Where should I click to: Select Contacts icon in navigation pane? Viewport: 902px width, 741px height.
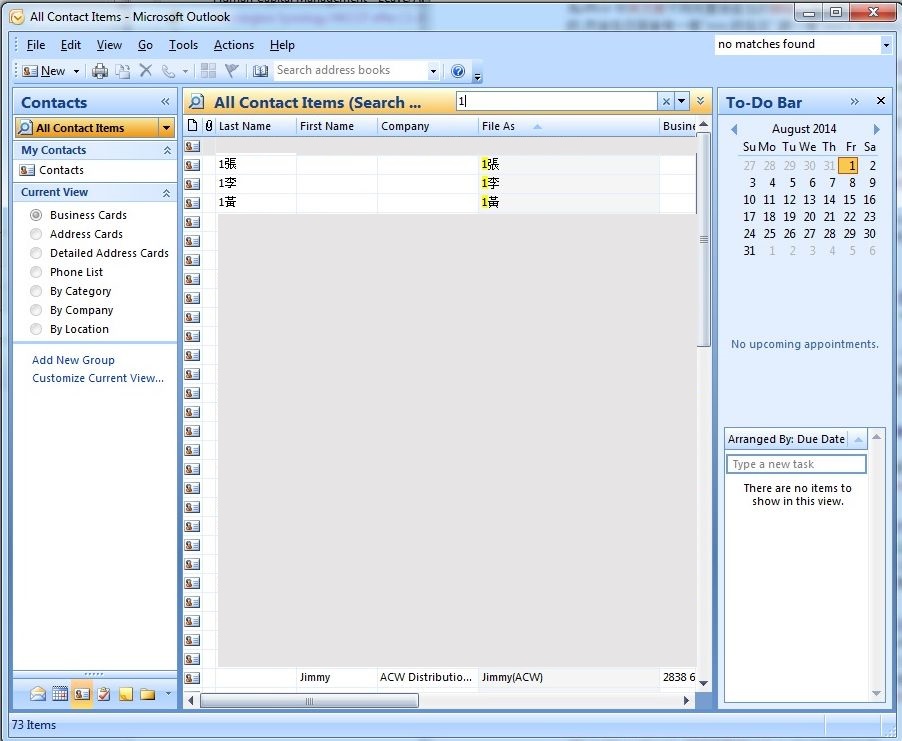pyautogui.click(x=82, y=694)
